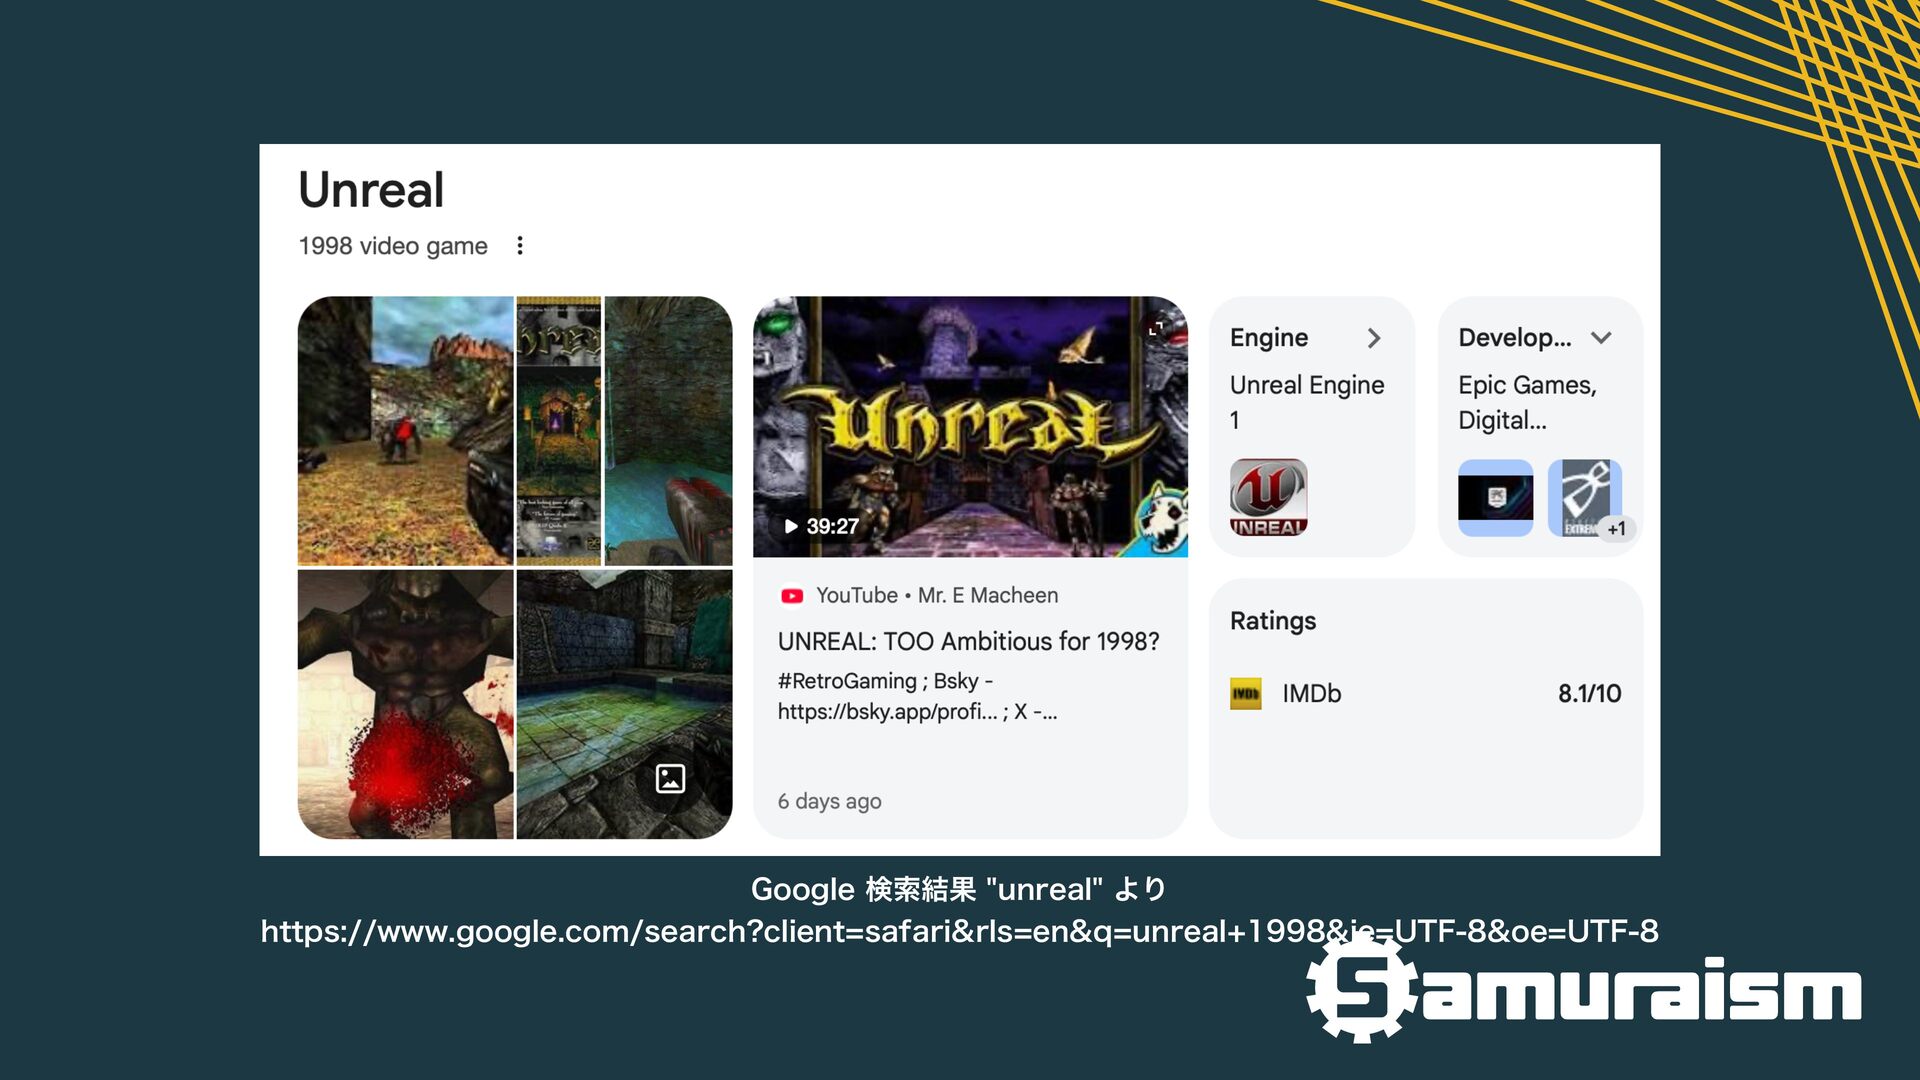Click the Unreal Engine logo icon

click(1269, 498)
